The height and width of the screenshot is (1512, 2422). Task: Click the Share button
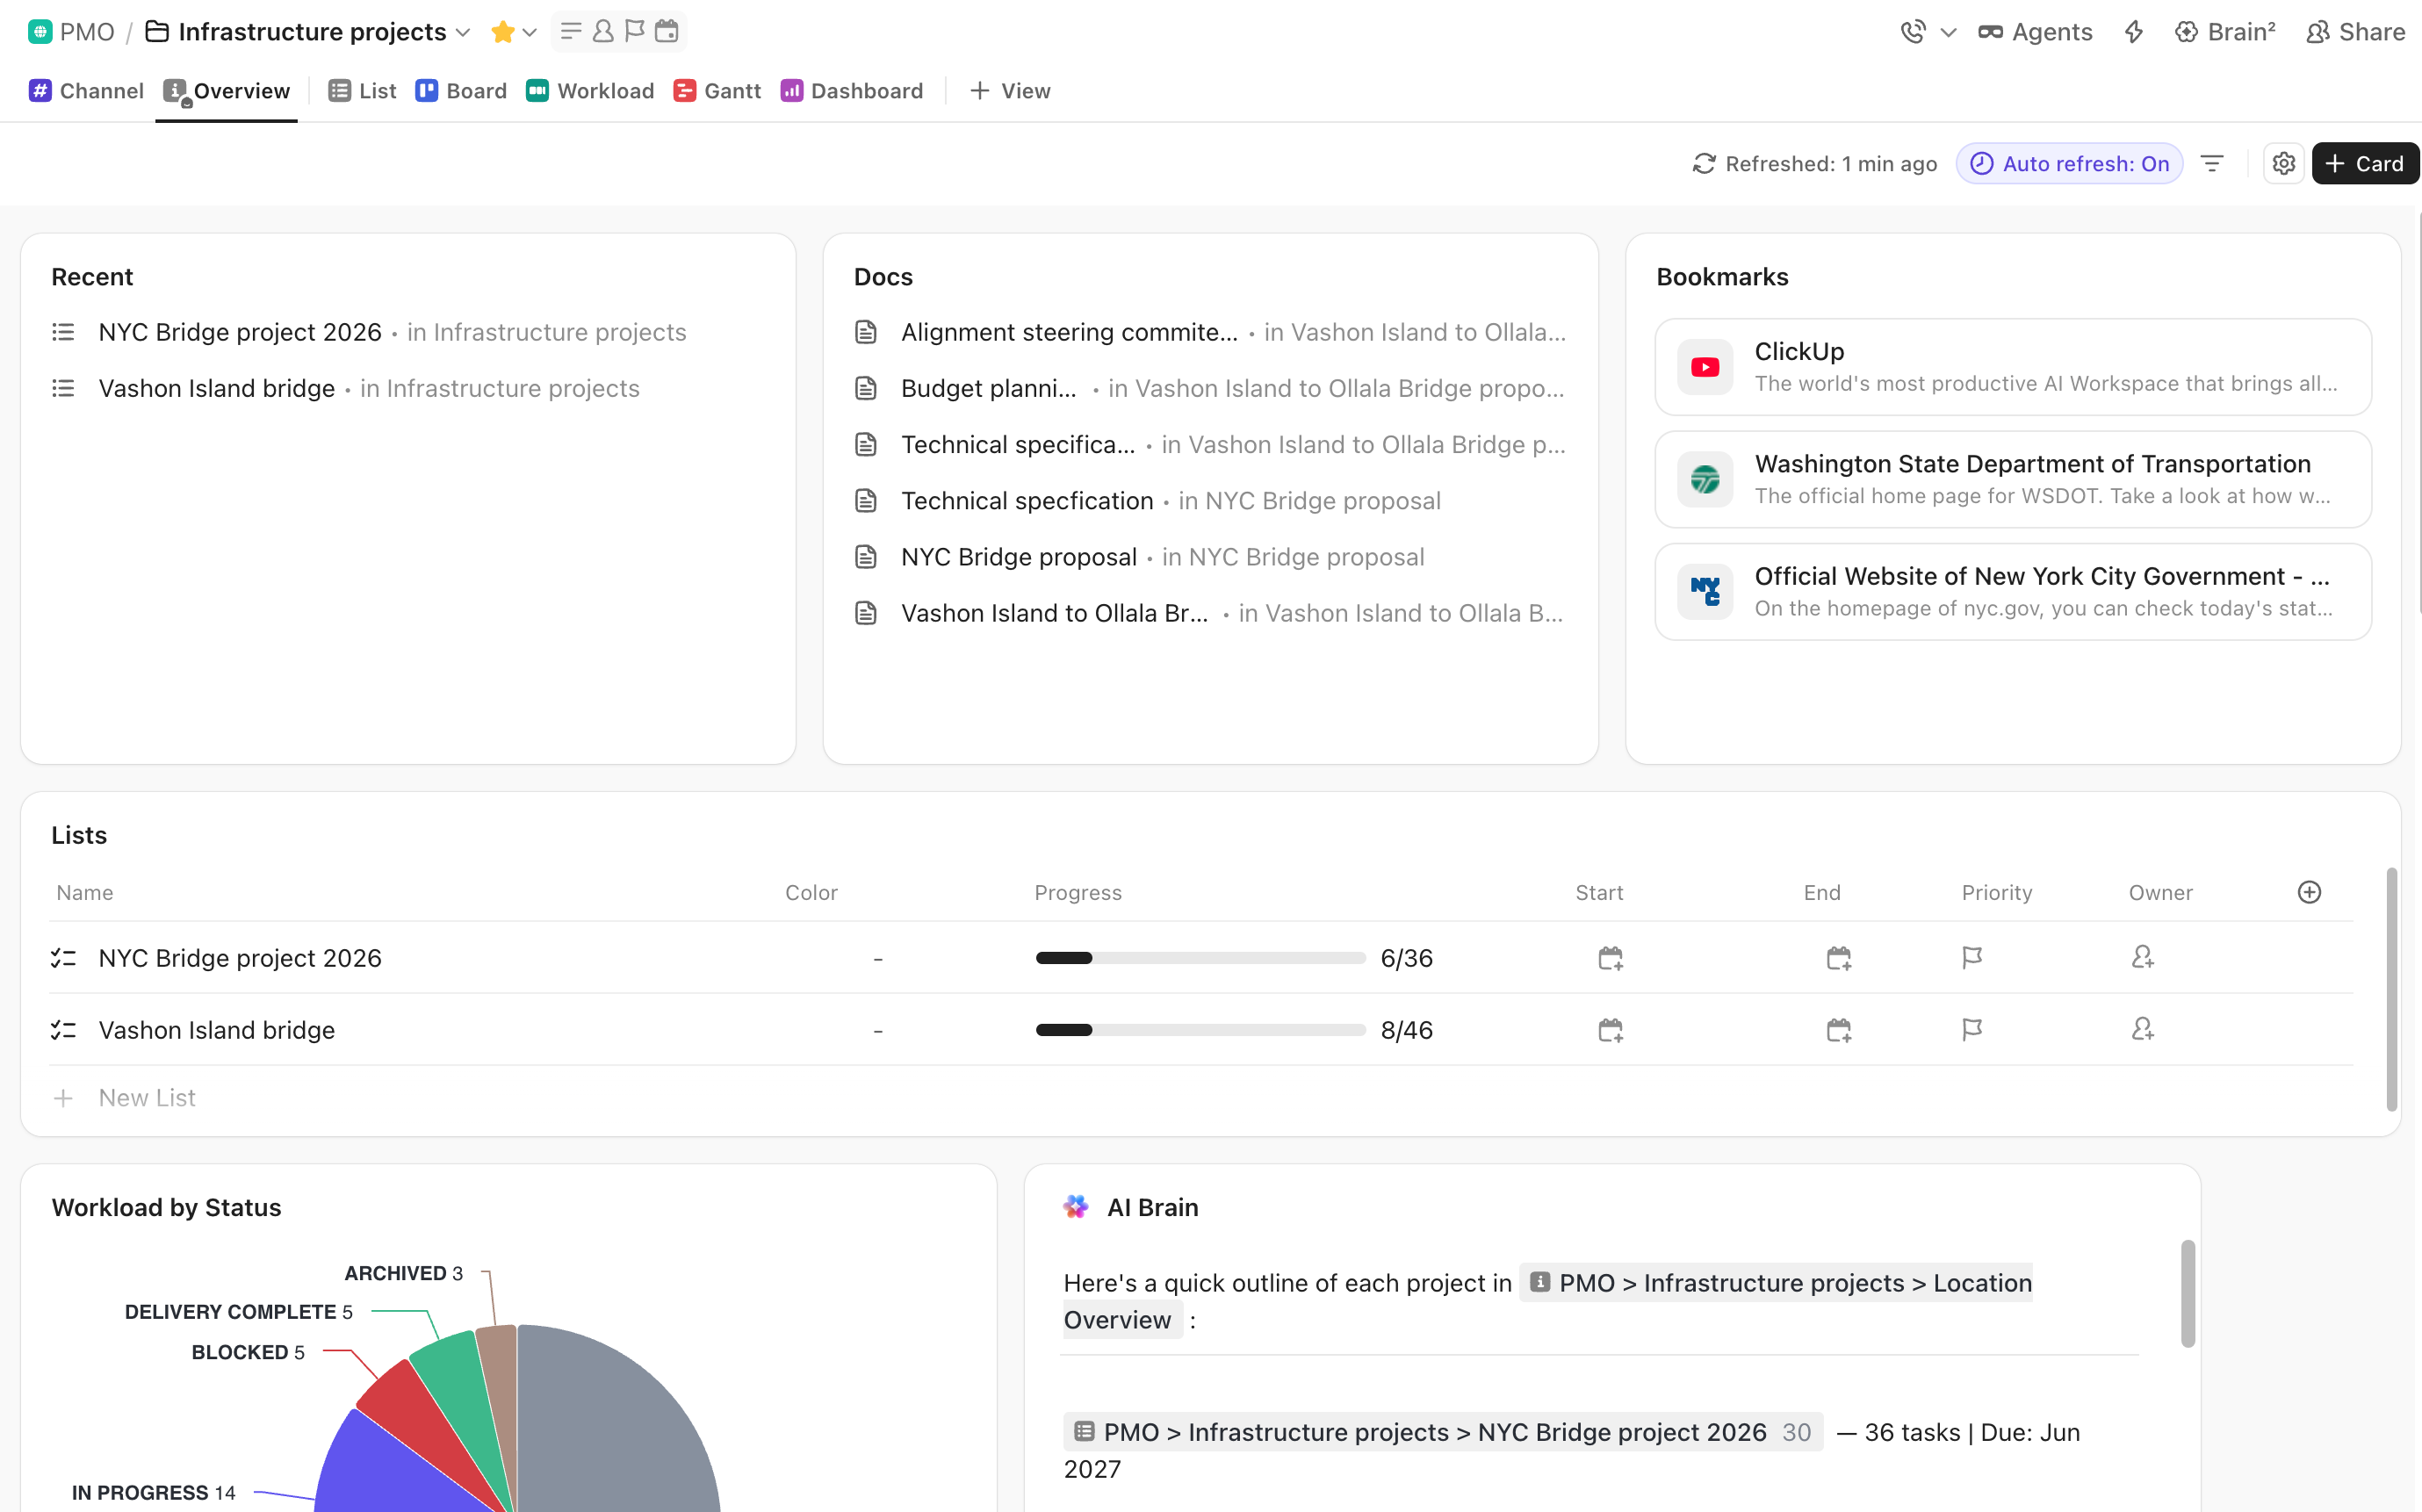coord(2355,32)
